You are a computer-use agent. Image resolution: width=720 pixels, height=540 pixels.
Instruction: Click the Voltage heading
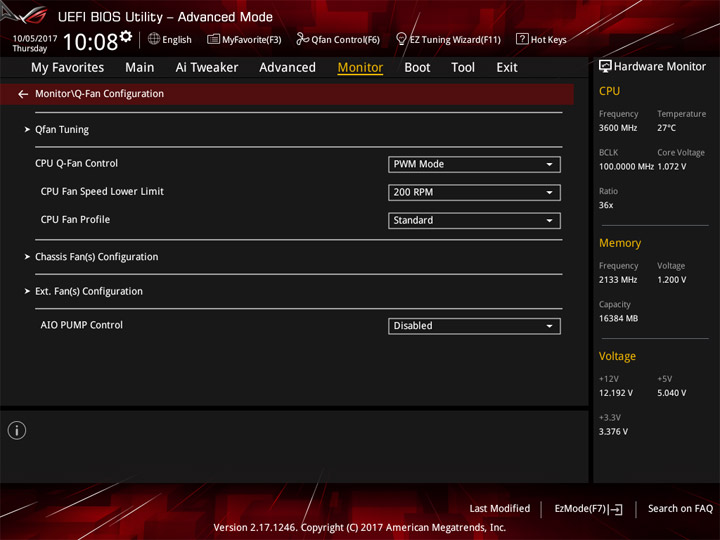(617, 356)
